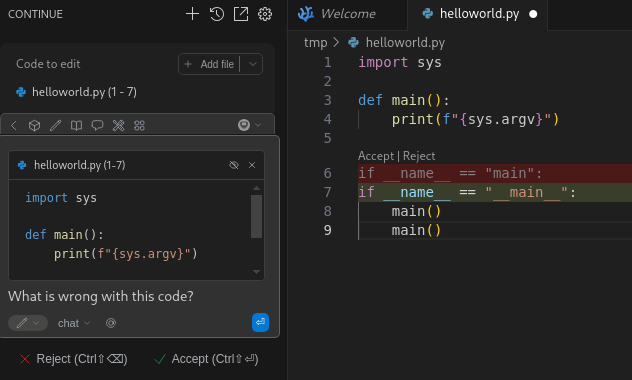The width and height of the screenshot is (632, 380).
Task: Click the speech bubble chat icon
Action: pyautogui.click(x=97, y=126)
